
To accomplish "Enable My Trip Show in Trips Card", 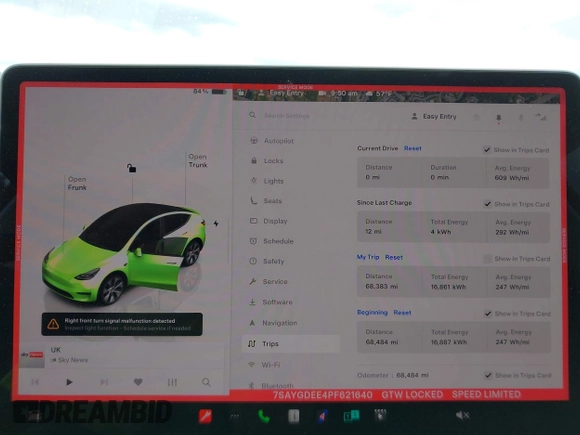I will pos(488,259).
